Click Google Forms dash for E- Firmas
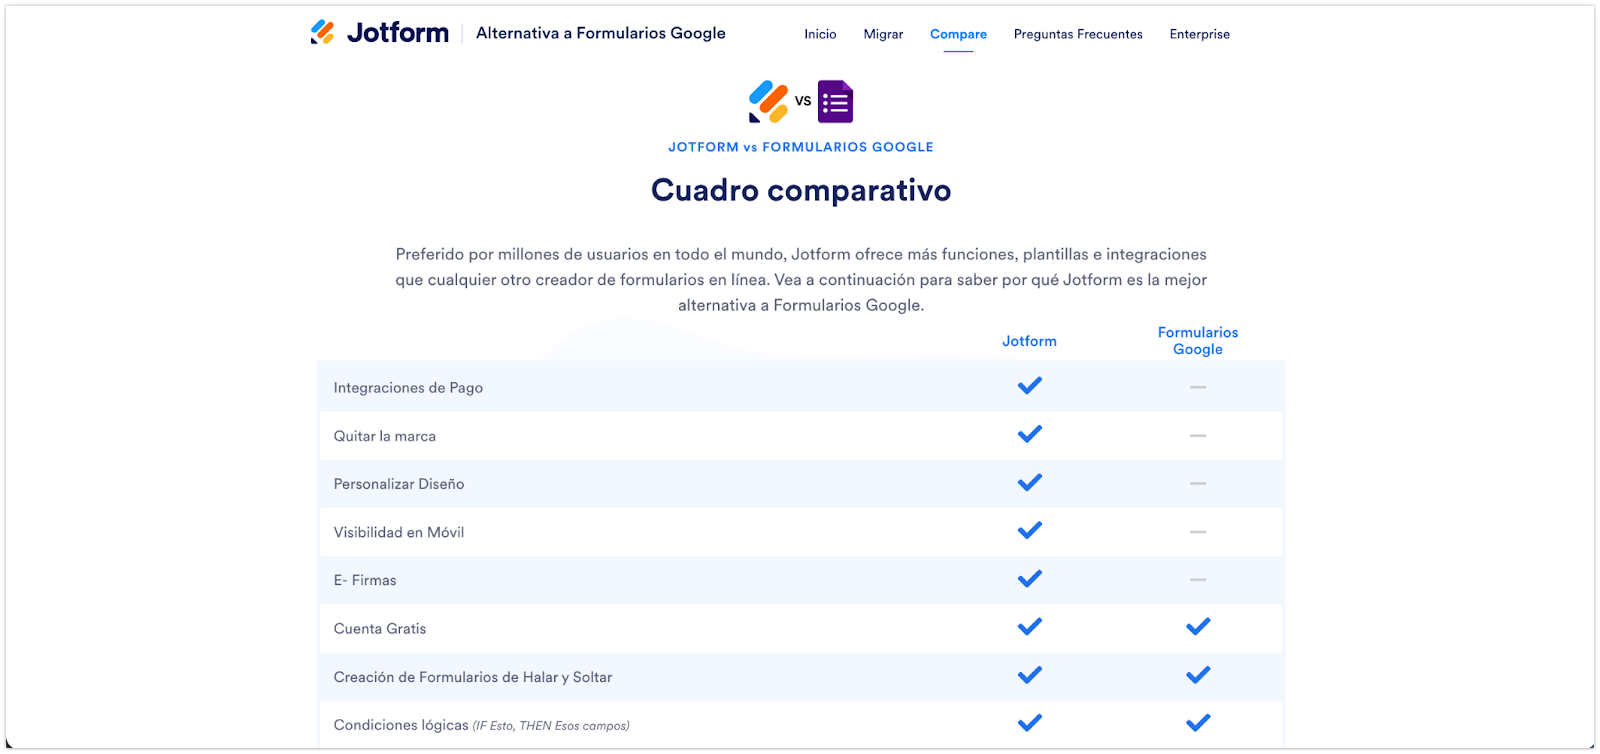Screen dimensions: 1600x754 pos(1197,580)
